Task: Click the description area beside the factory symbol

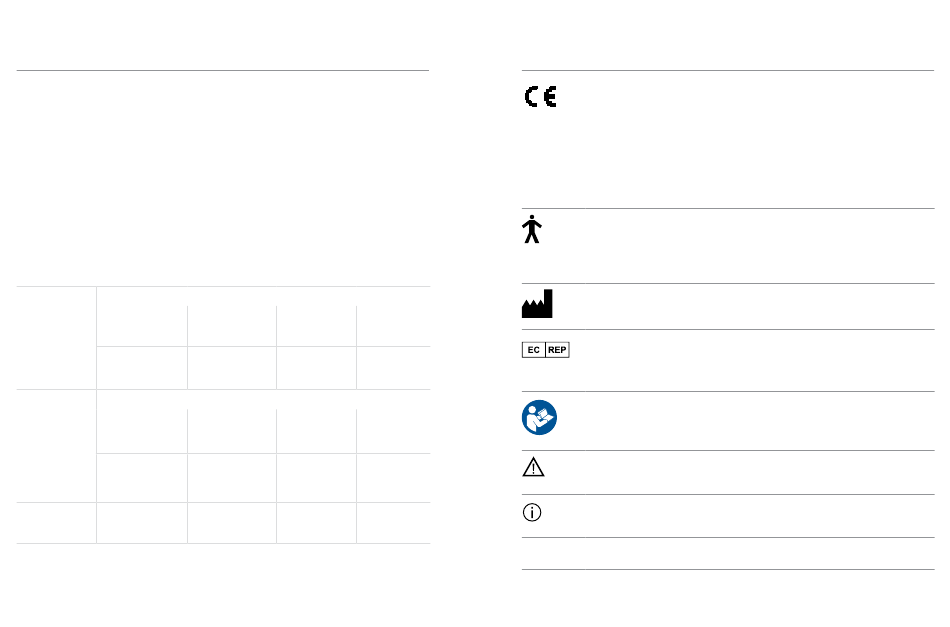Action: point(760,307)
